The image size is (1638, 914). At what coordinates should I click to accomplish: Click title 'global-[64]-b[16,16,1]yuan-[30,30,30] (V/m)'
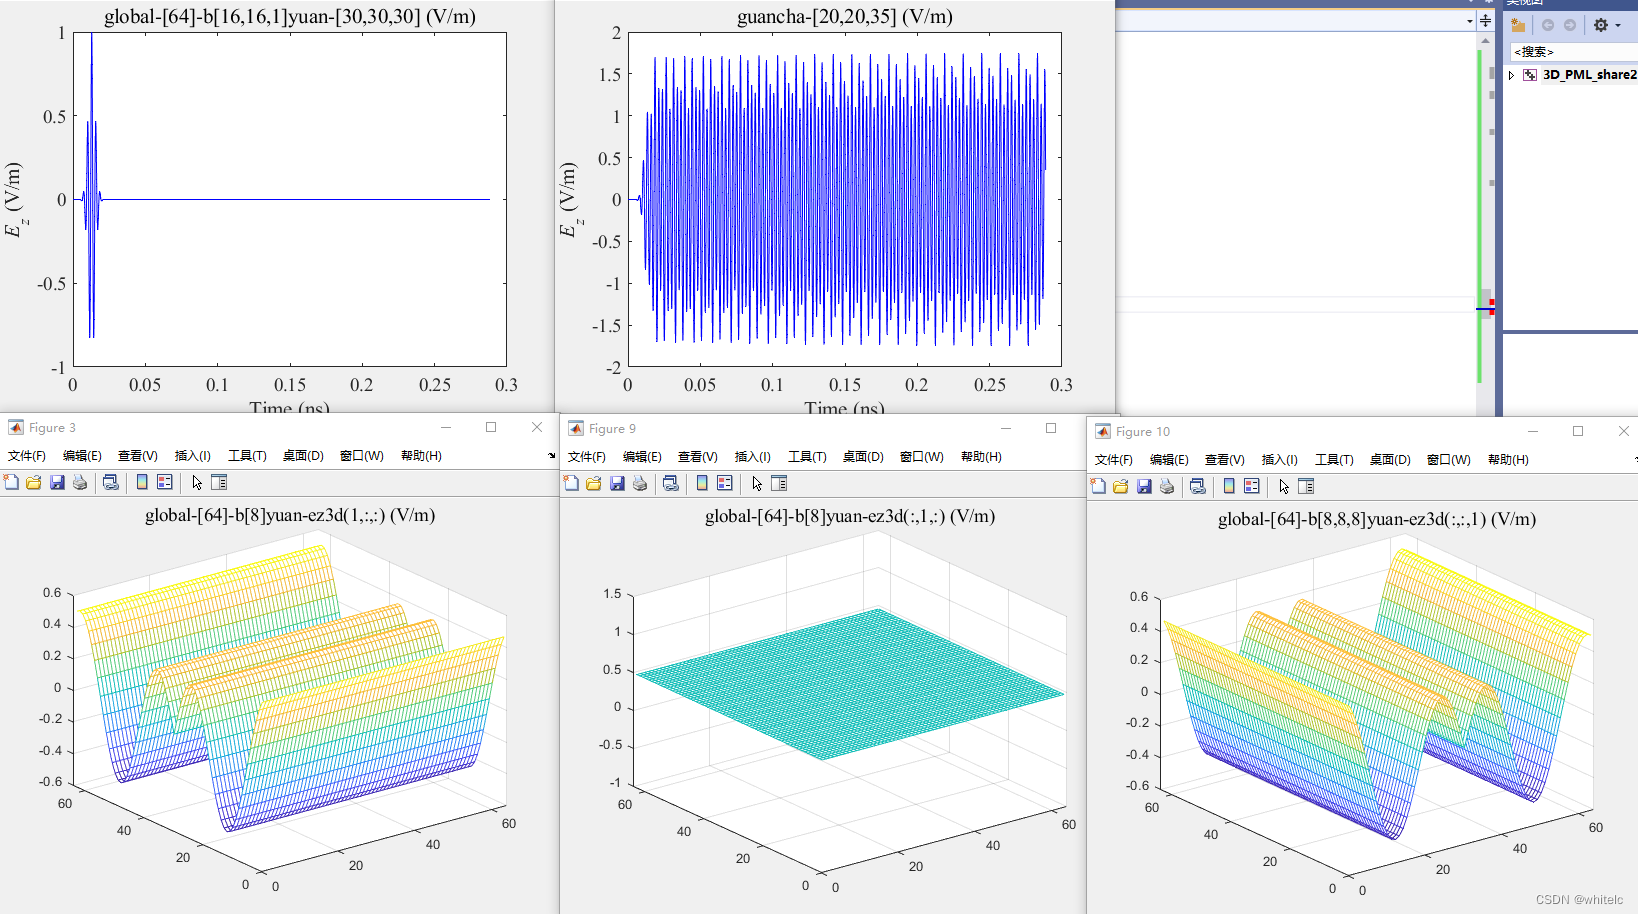(x=290, y=17)
